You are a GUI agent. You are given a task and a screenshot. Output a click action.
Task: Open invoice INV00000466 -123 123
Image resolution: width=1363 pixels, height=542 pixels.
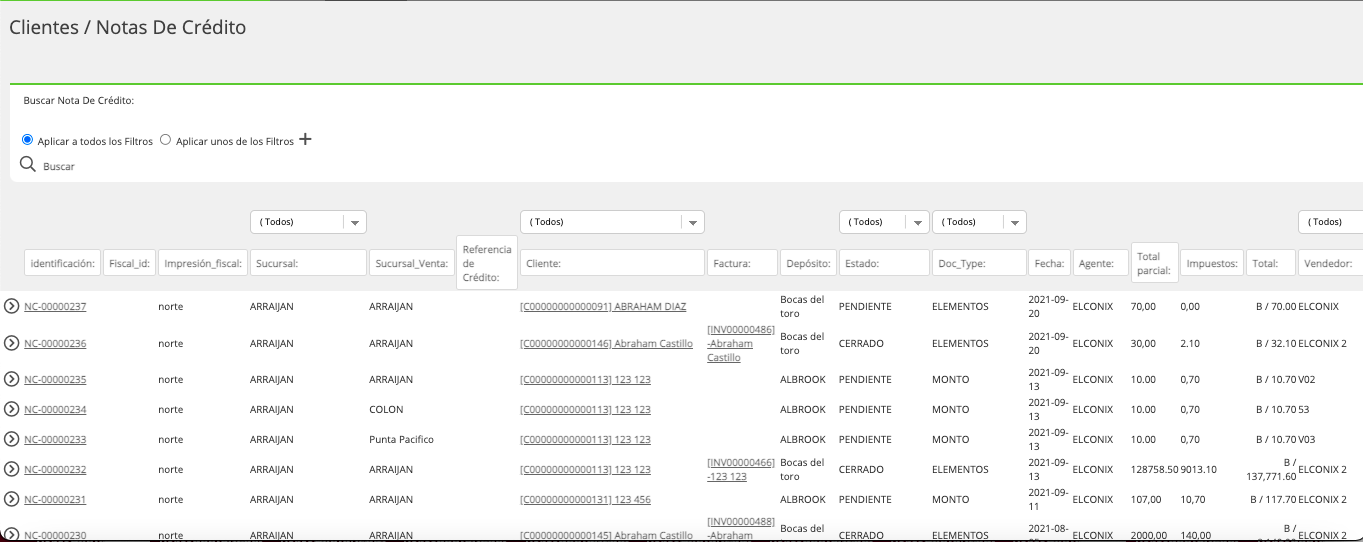click(741, 469)
